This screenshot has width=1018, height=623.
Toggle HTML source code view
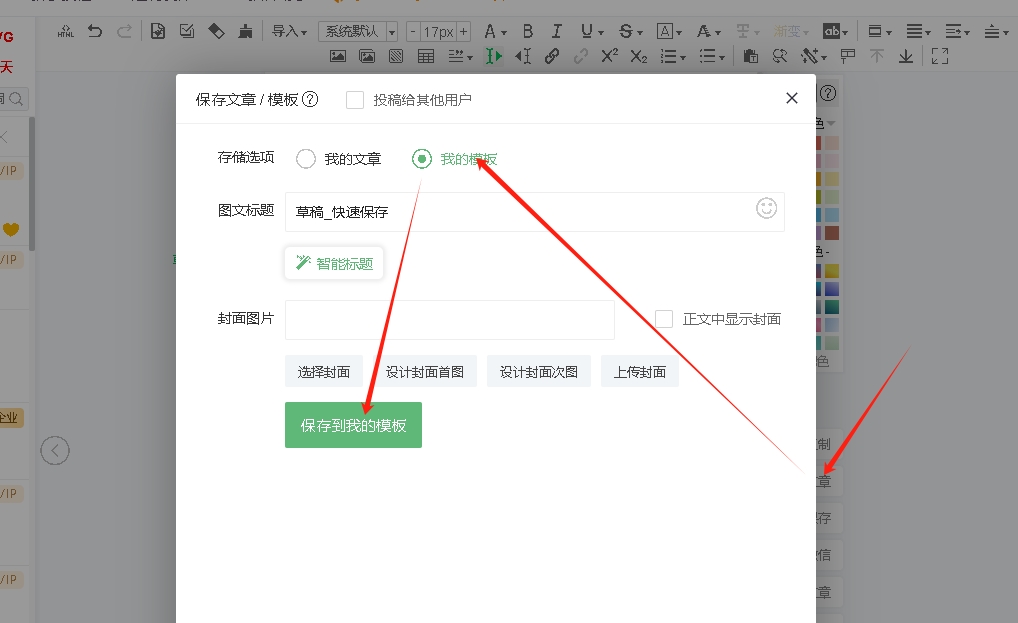click(66, 31)
